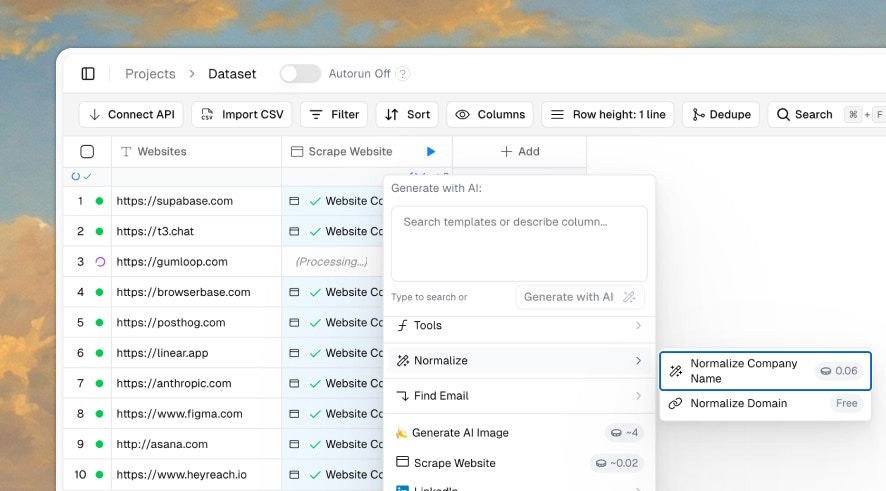
Task: Click the green status dot in row 5
Action: pyautogui.click(x=99, y=323)
